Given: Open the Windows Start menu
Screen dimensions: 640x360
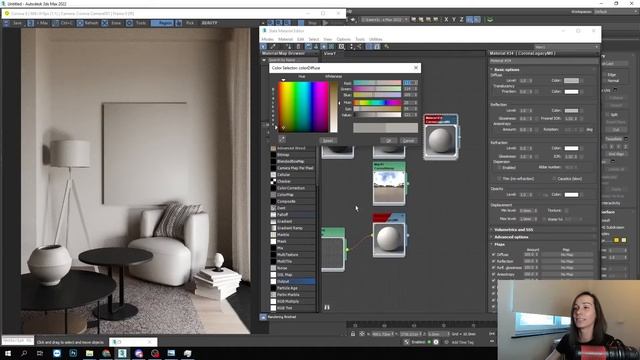Looking at the screenshot, I should (x=8, y=353).
